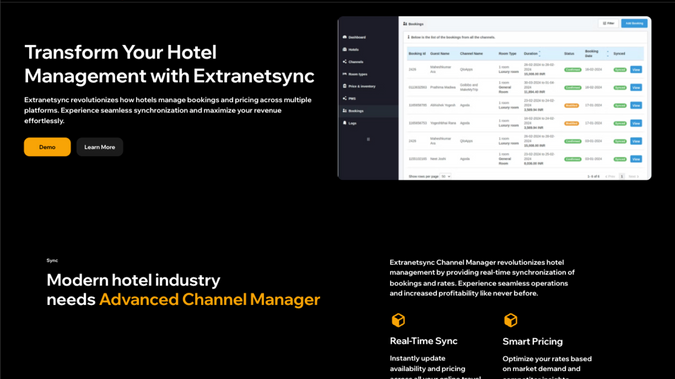Click the Synced badge in Prathima Madiwa row
675x379 pixels.
click(620, 87)
